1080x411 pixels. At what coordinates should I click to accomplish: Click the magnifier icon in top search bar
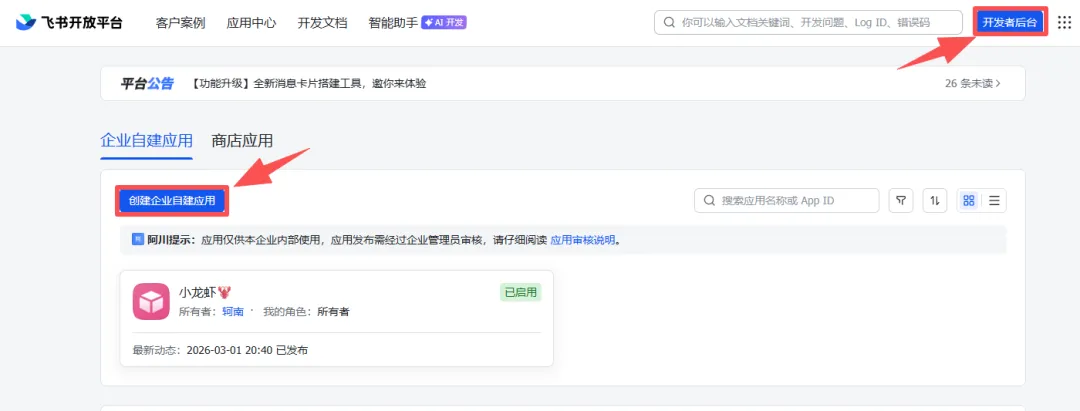coord(668,23)
